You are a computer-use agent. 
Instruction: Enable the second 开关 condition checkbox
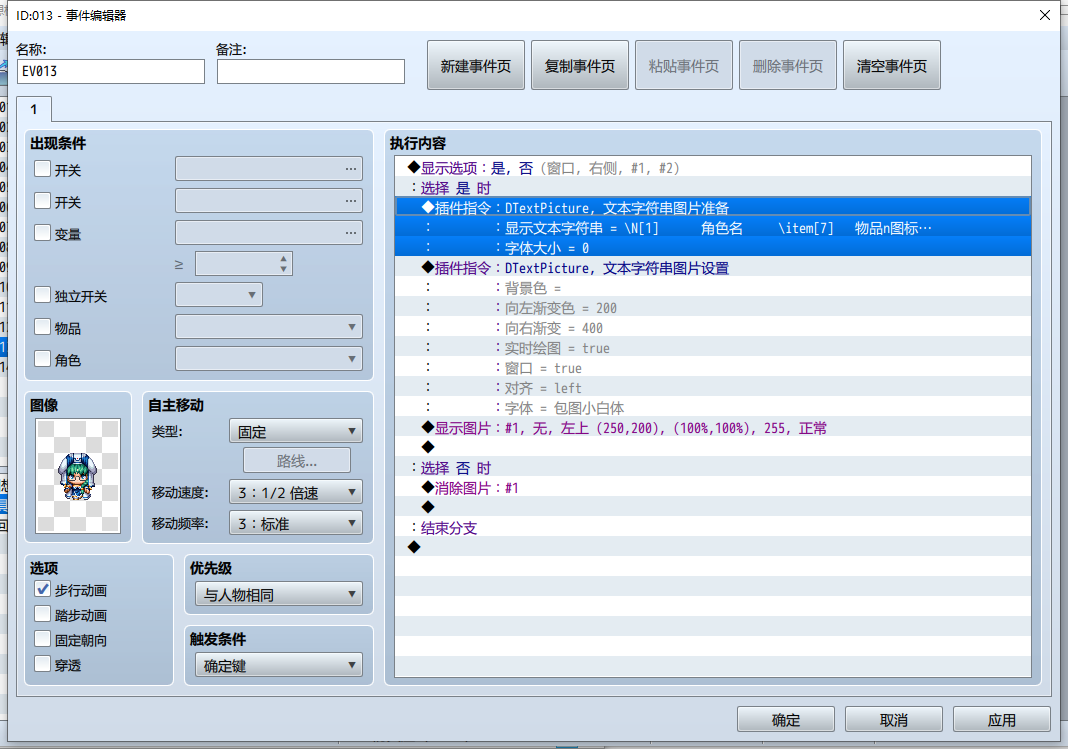click(42, 201)
